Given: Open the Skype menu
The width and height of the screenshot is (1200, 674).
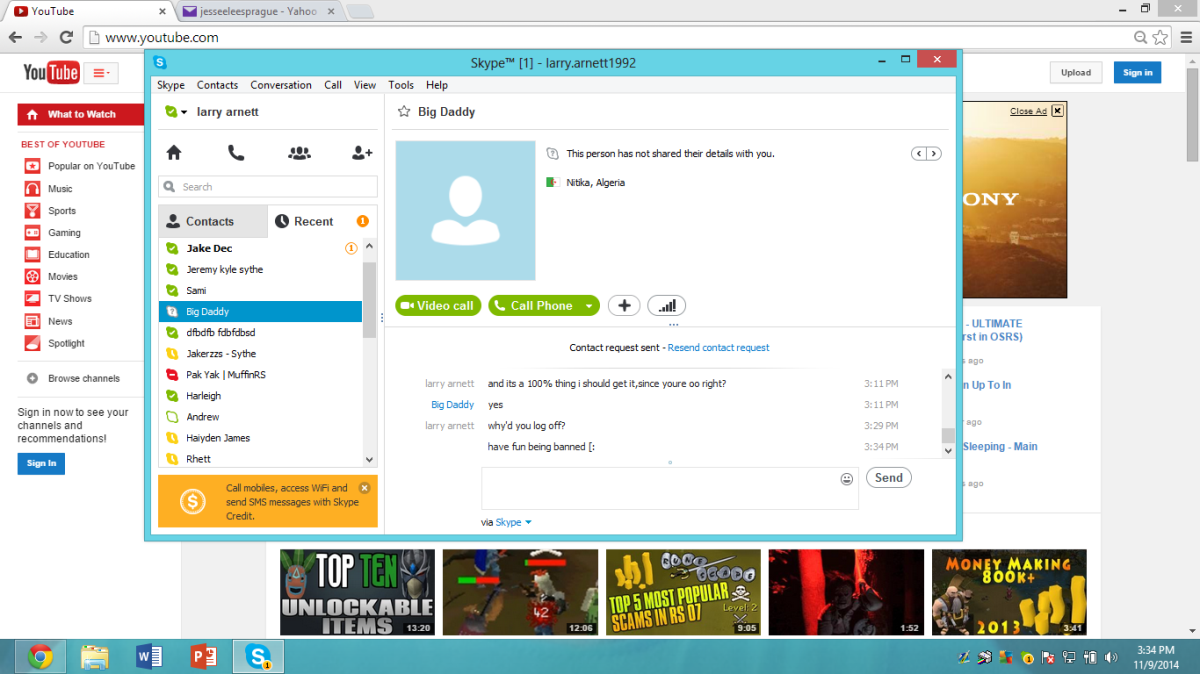Looking at the screenshot, I should (171, 85).
